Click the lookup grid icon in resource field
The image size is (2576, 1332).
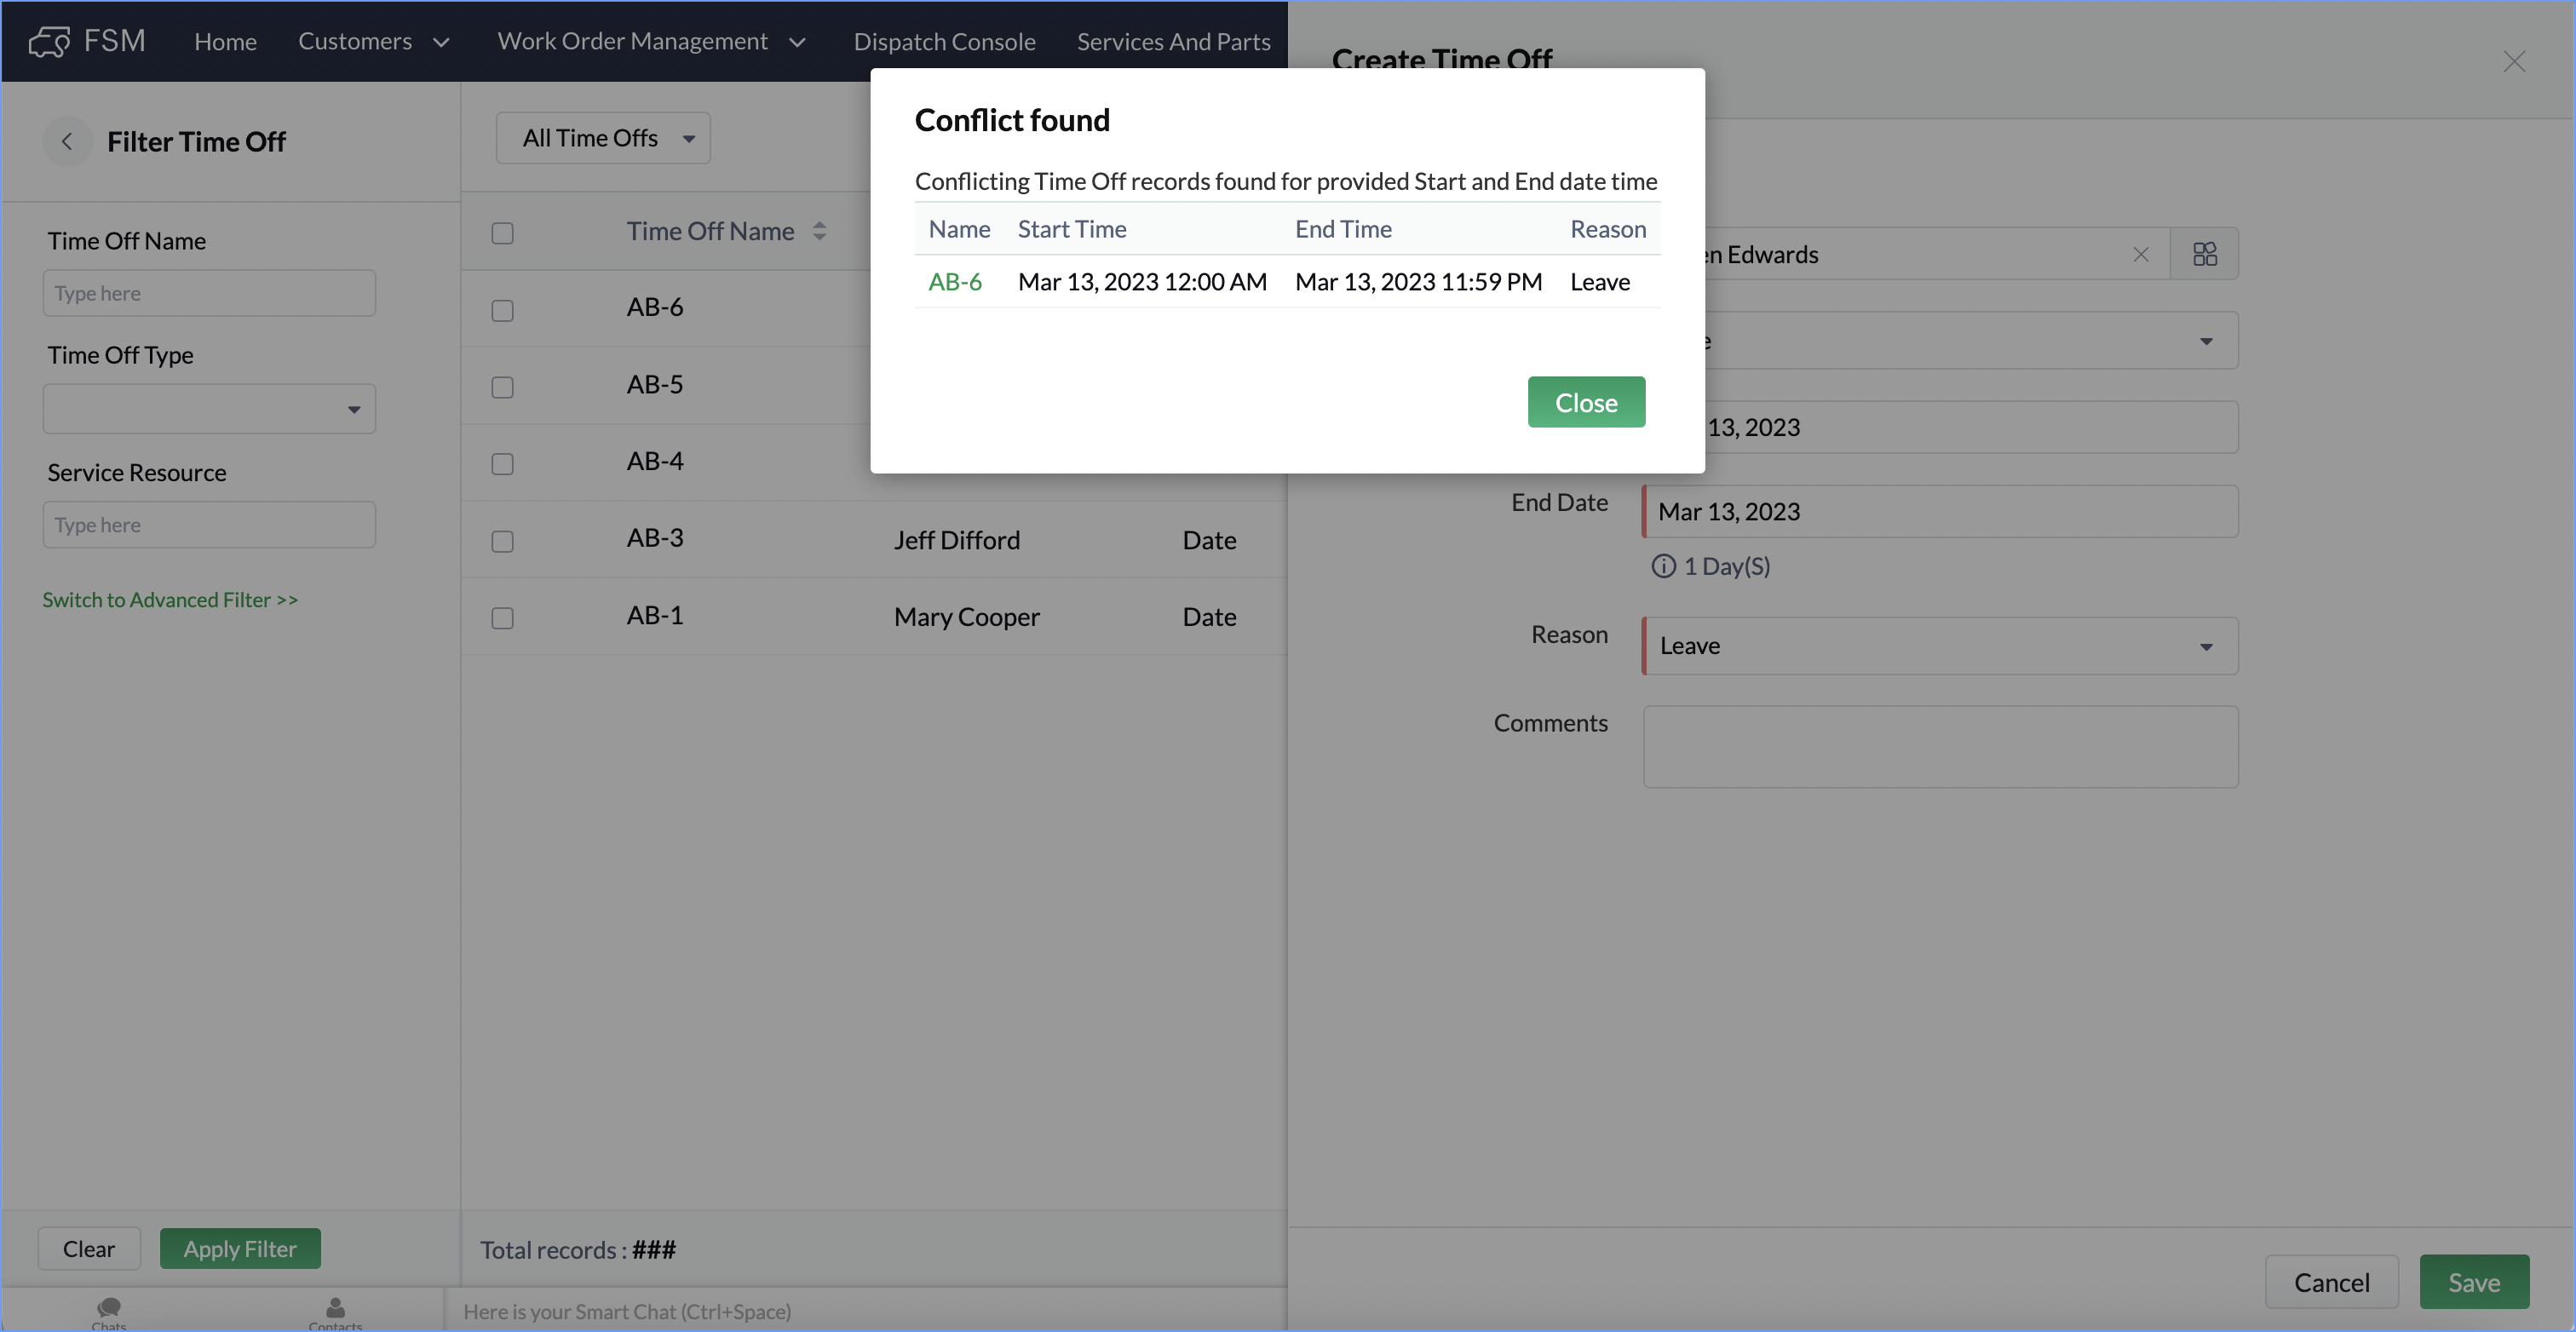click(x=2204, y=254)
